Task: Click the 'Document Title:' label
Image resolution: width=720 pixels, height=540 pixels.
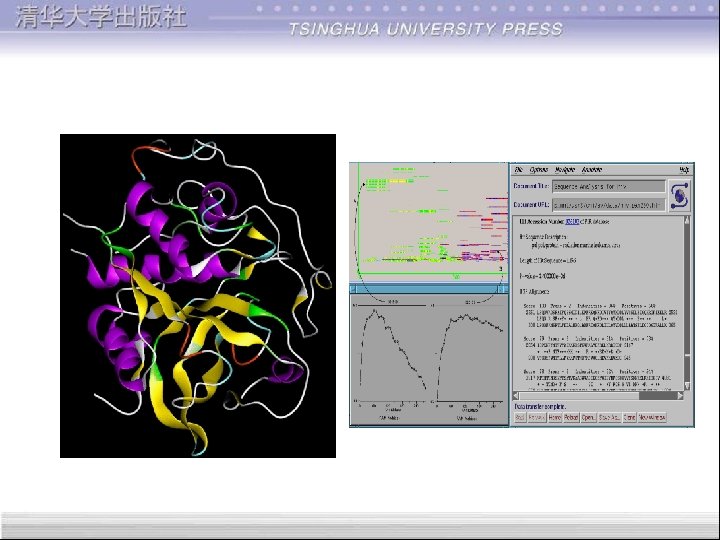Action: click(531, 186)
